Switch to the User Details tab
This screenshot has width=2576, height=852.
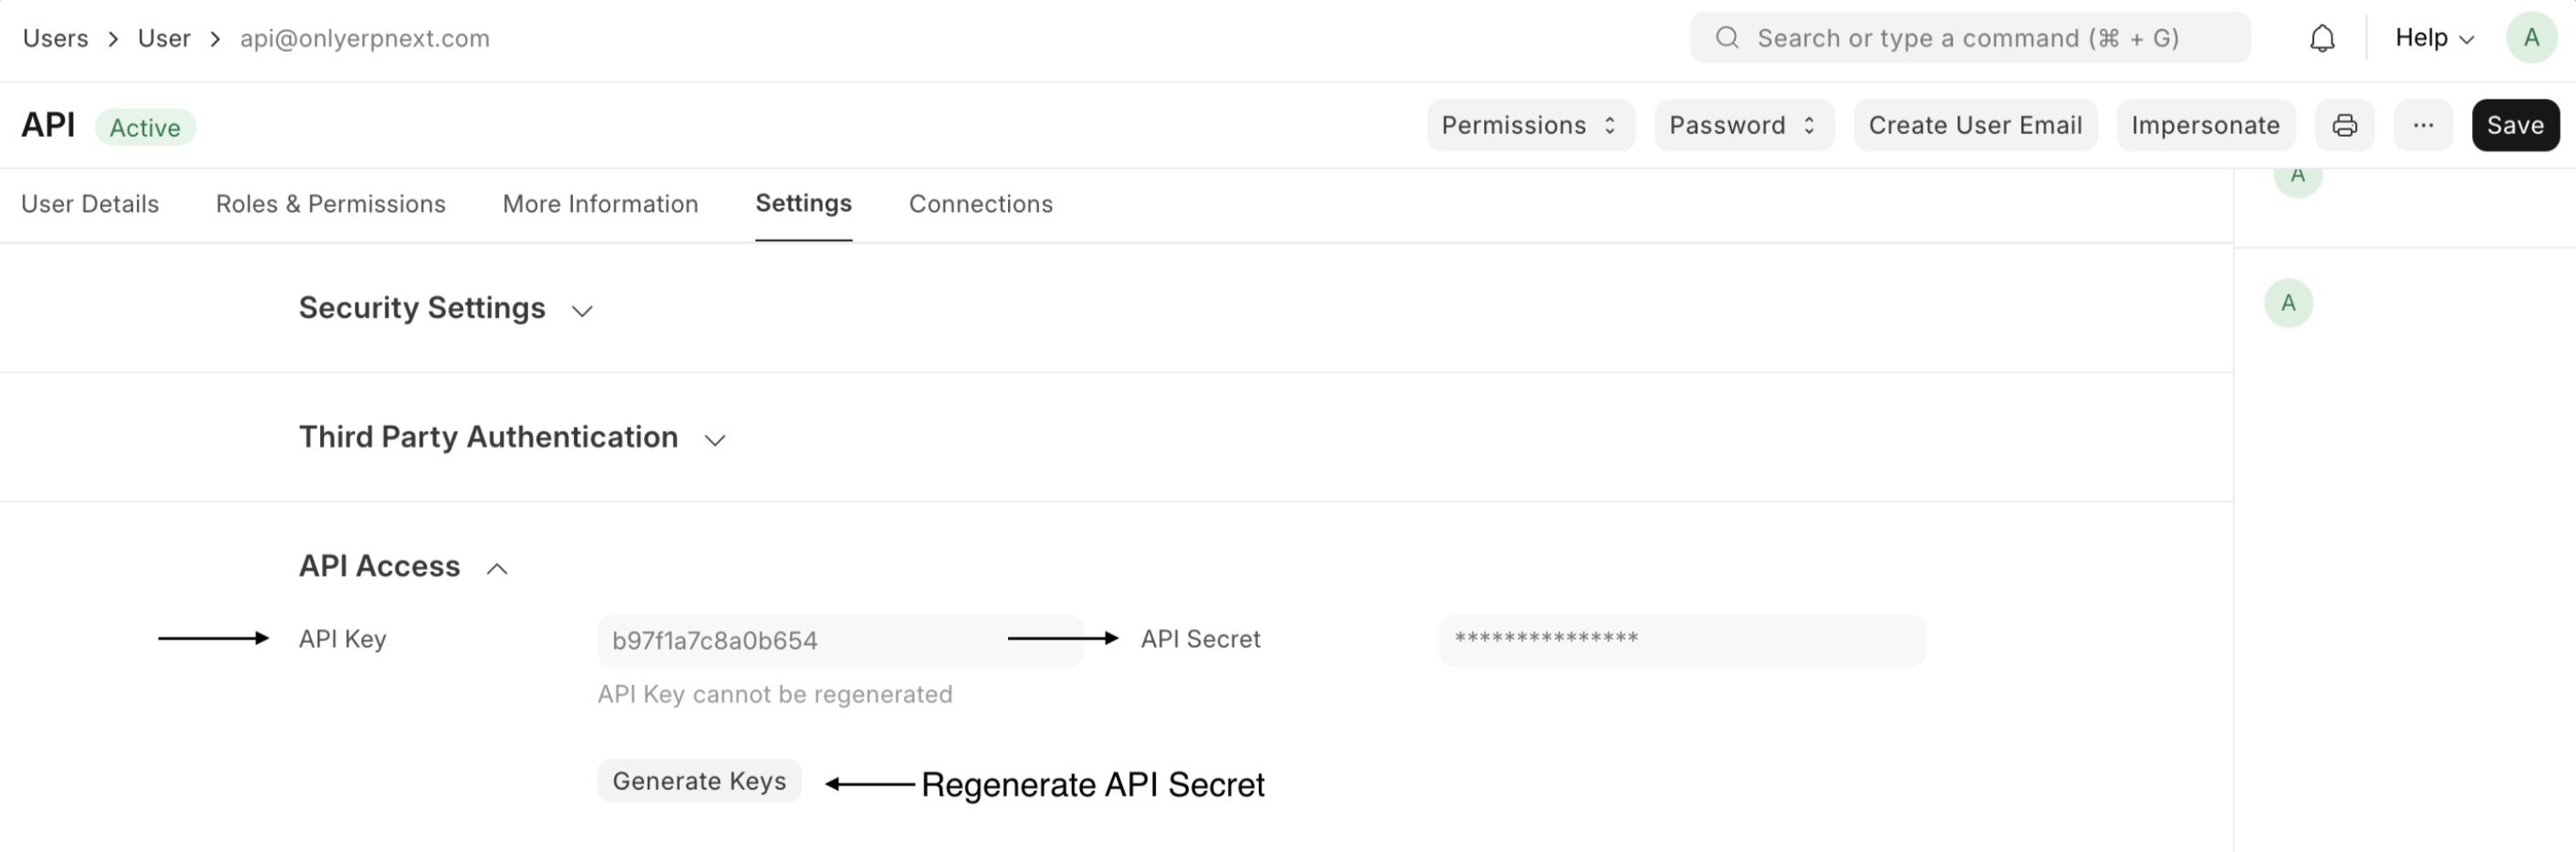[90, 204]
